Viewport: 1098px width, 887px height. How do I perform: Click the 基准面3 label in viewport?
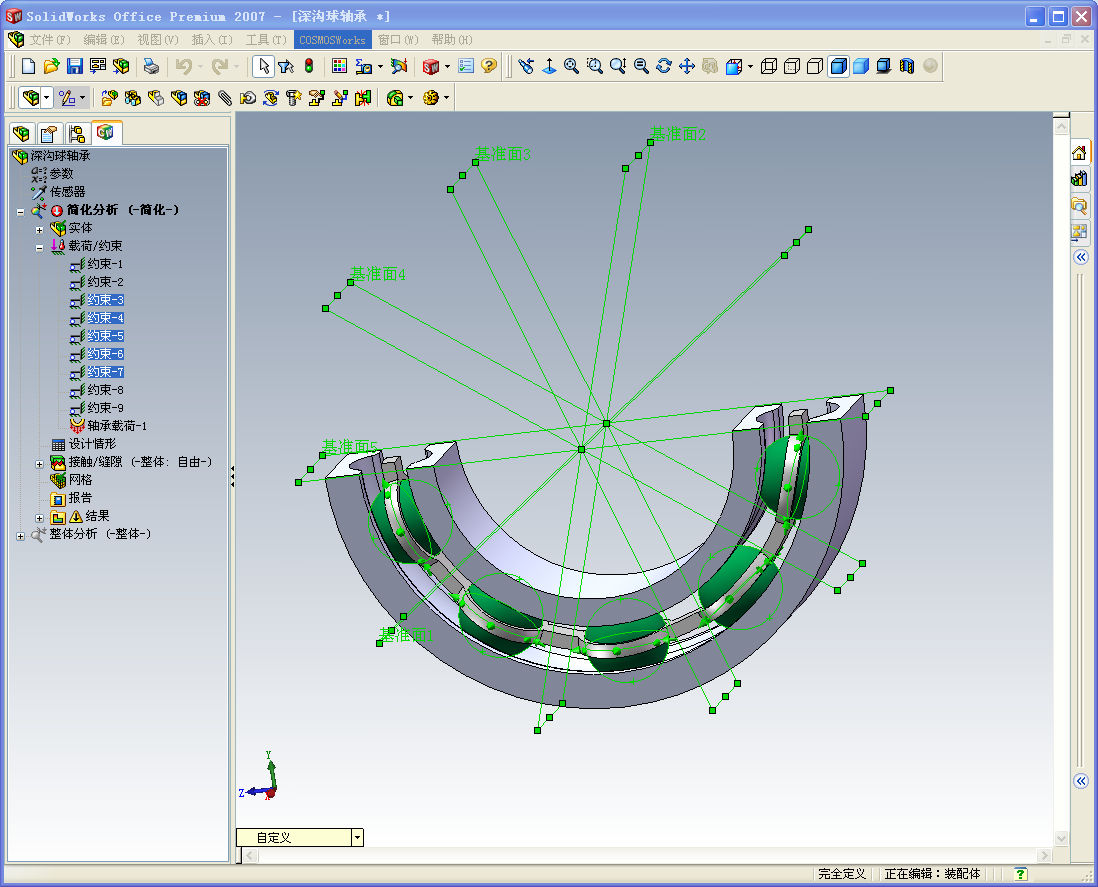[x=503, y=153]
